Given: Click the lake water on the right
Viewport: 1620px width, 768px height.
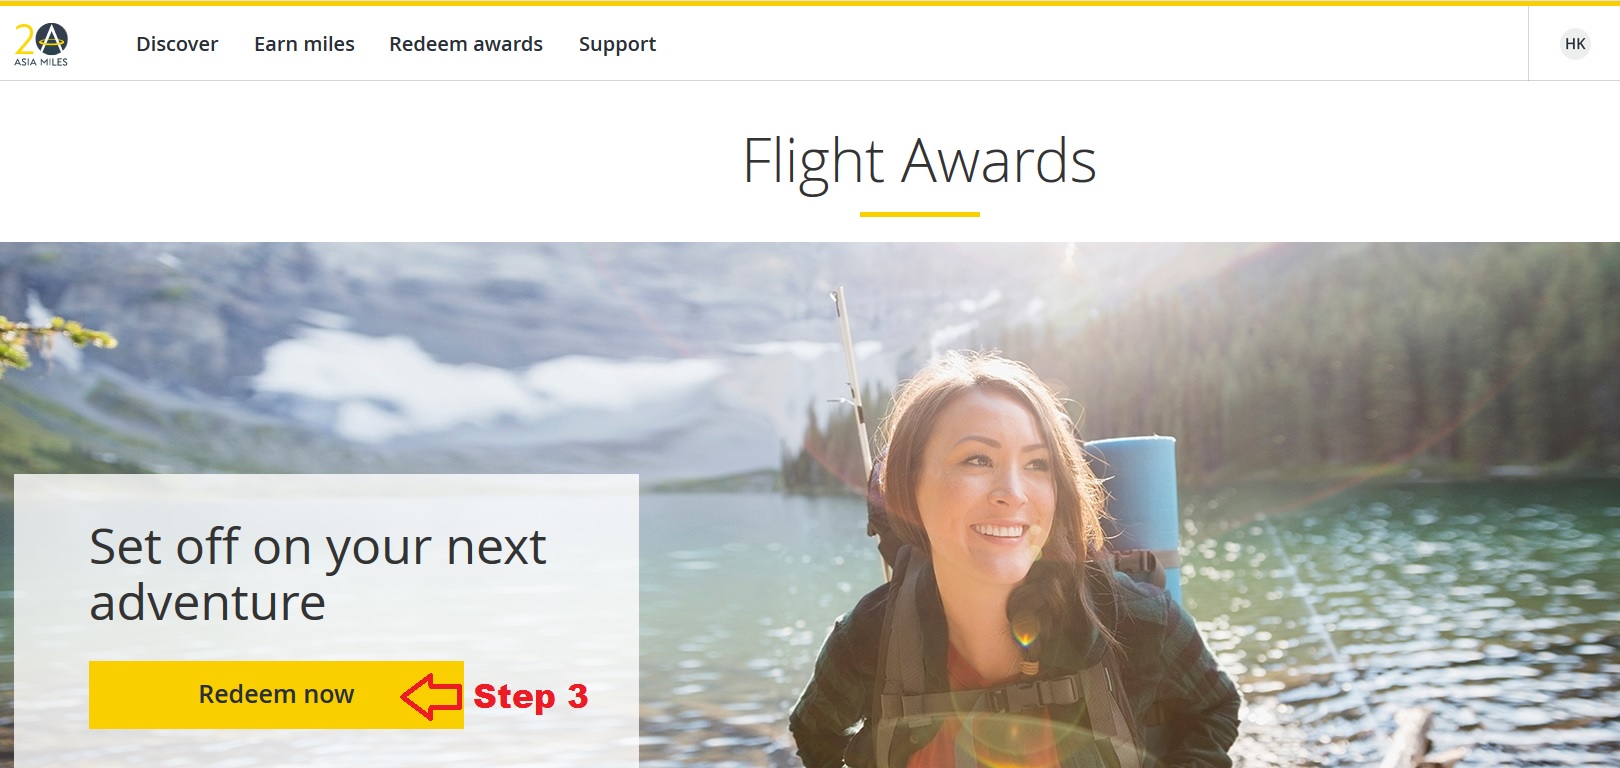Looking at the screenshot, I should coord(1420,600).
